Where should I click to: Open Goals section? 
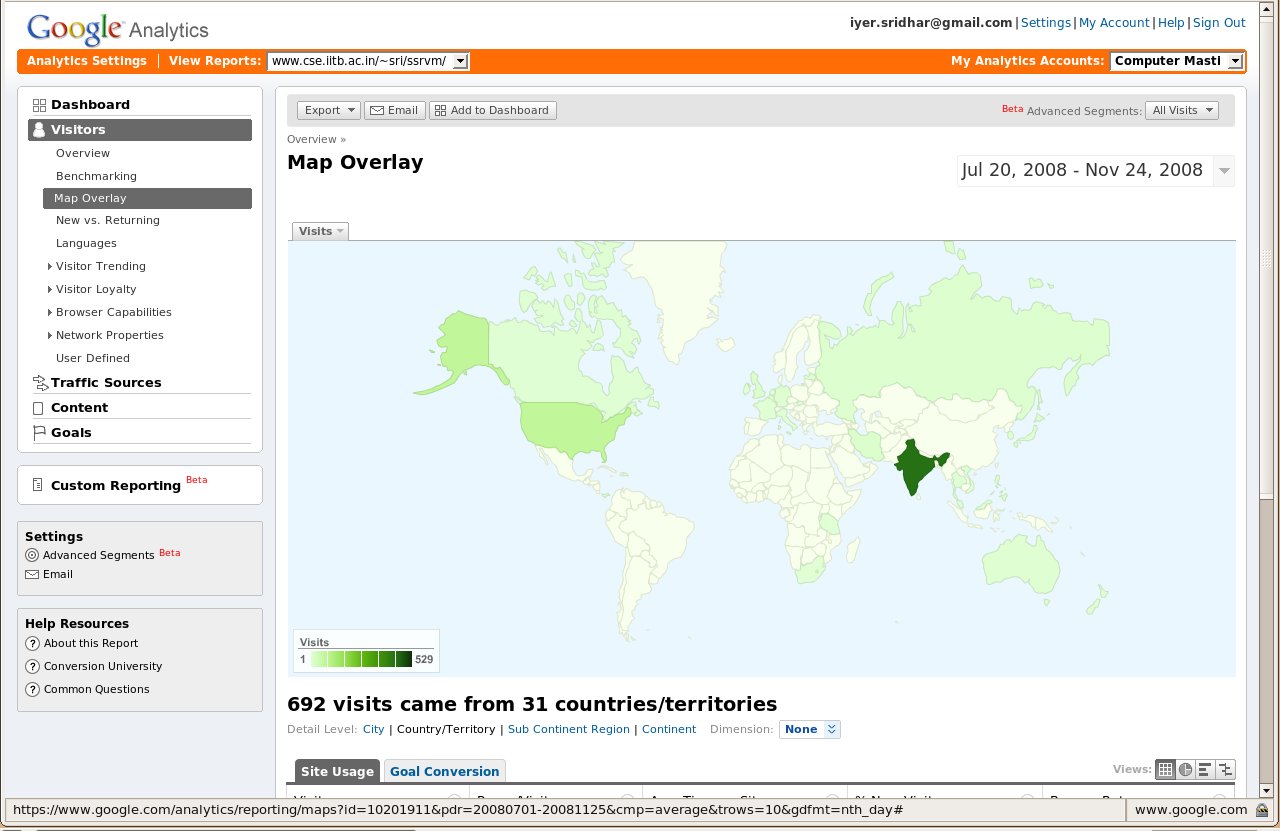click(71, 432)
